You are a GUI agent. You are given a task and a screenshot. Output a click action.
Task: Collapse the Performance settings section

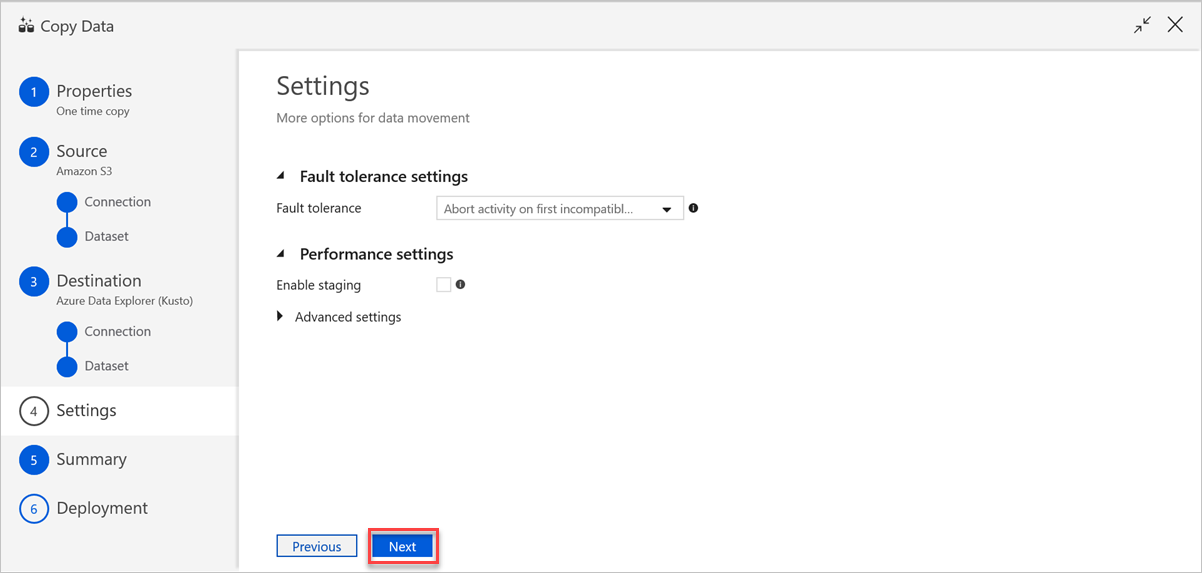click(x=281, y=254)
